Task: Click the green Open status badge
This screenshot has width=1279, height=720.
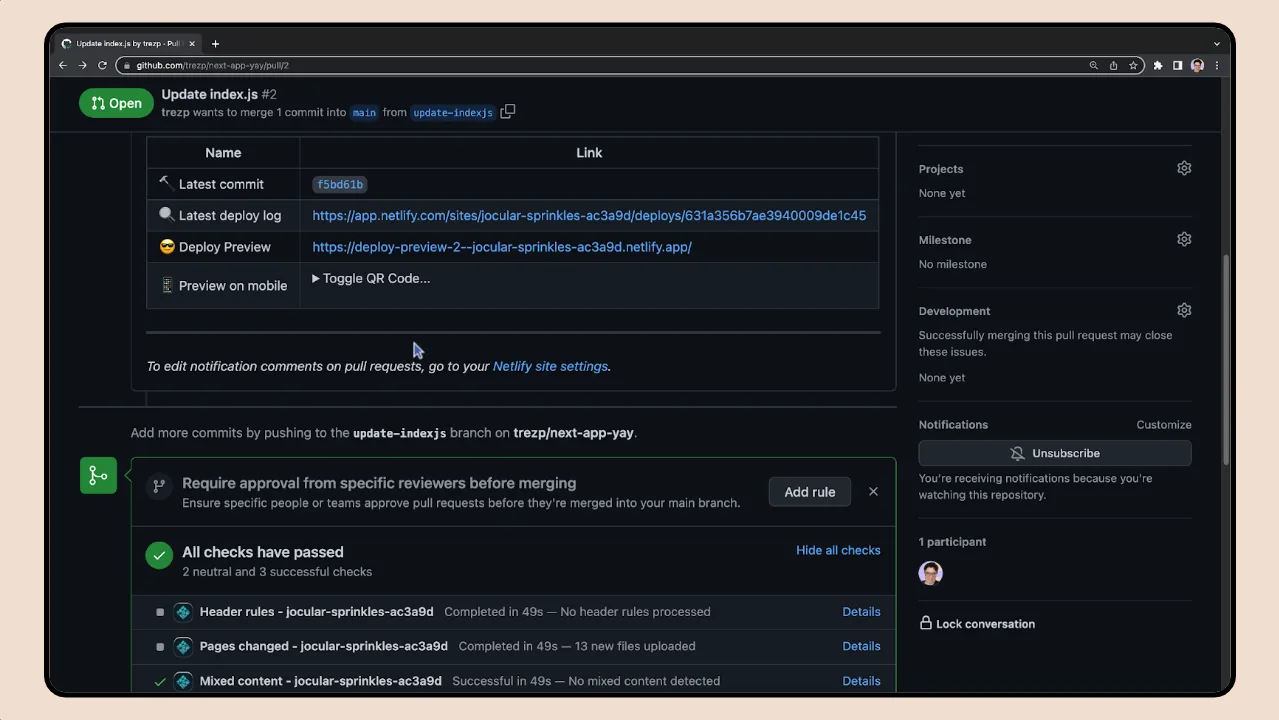Action: pos(116,103)
